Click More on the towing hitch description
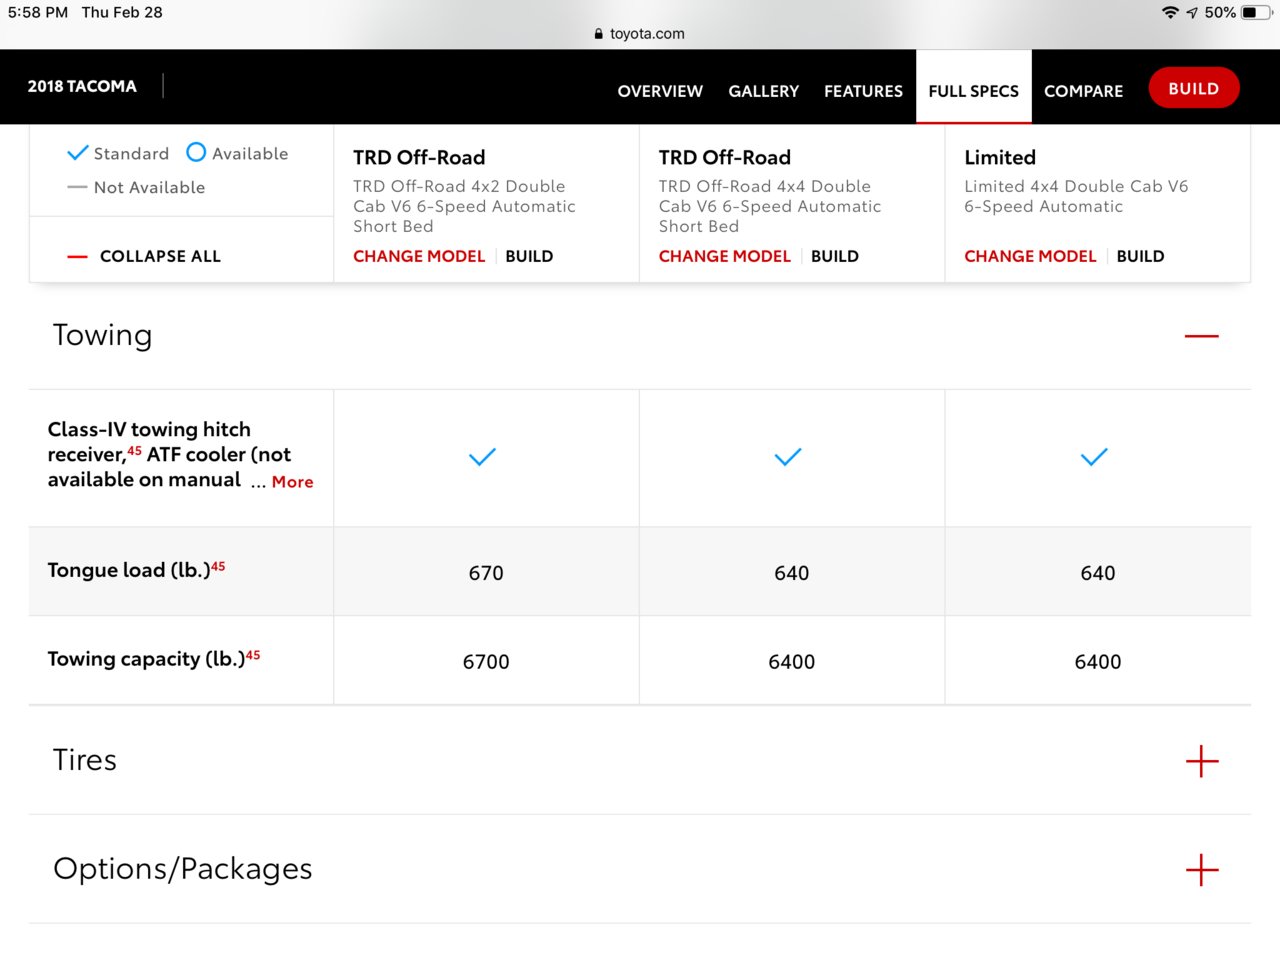The image size is (1280, 960). click(x=292, y=482)
